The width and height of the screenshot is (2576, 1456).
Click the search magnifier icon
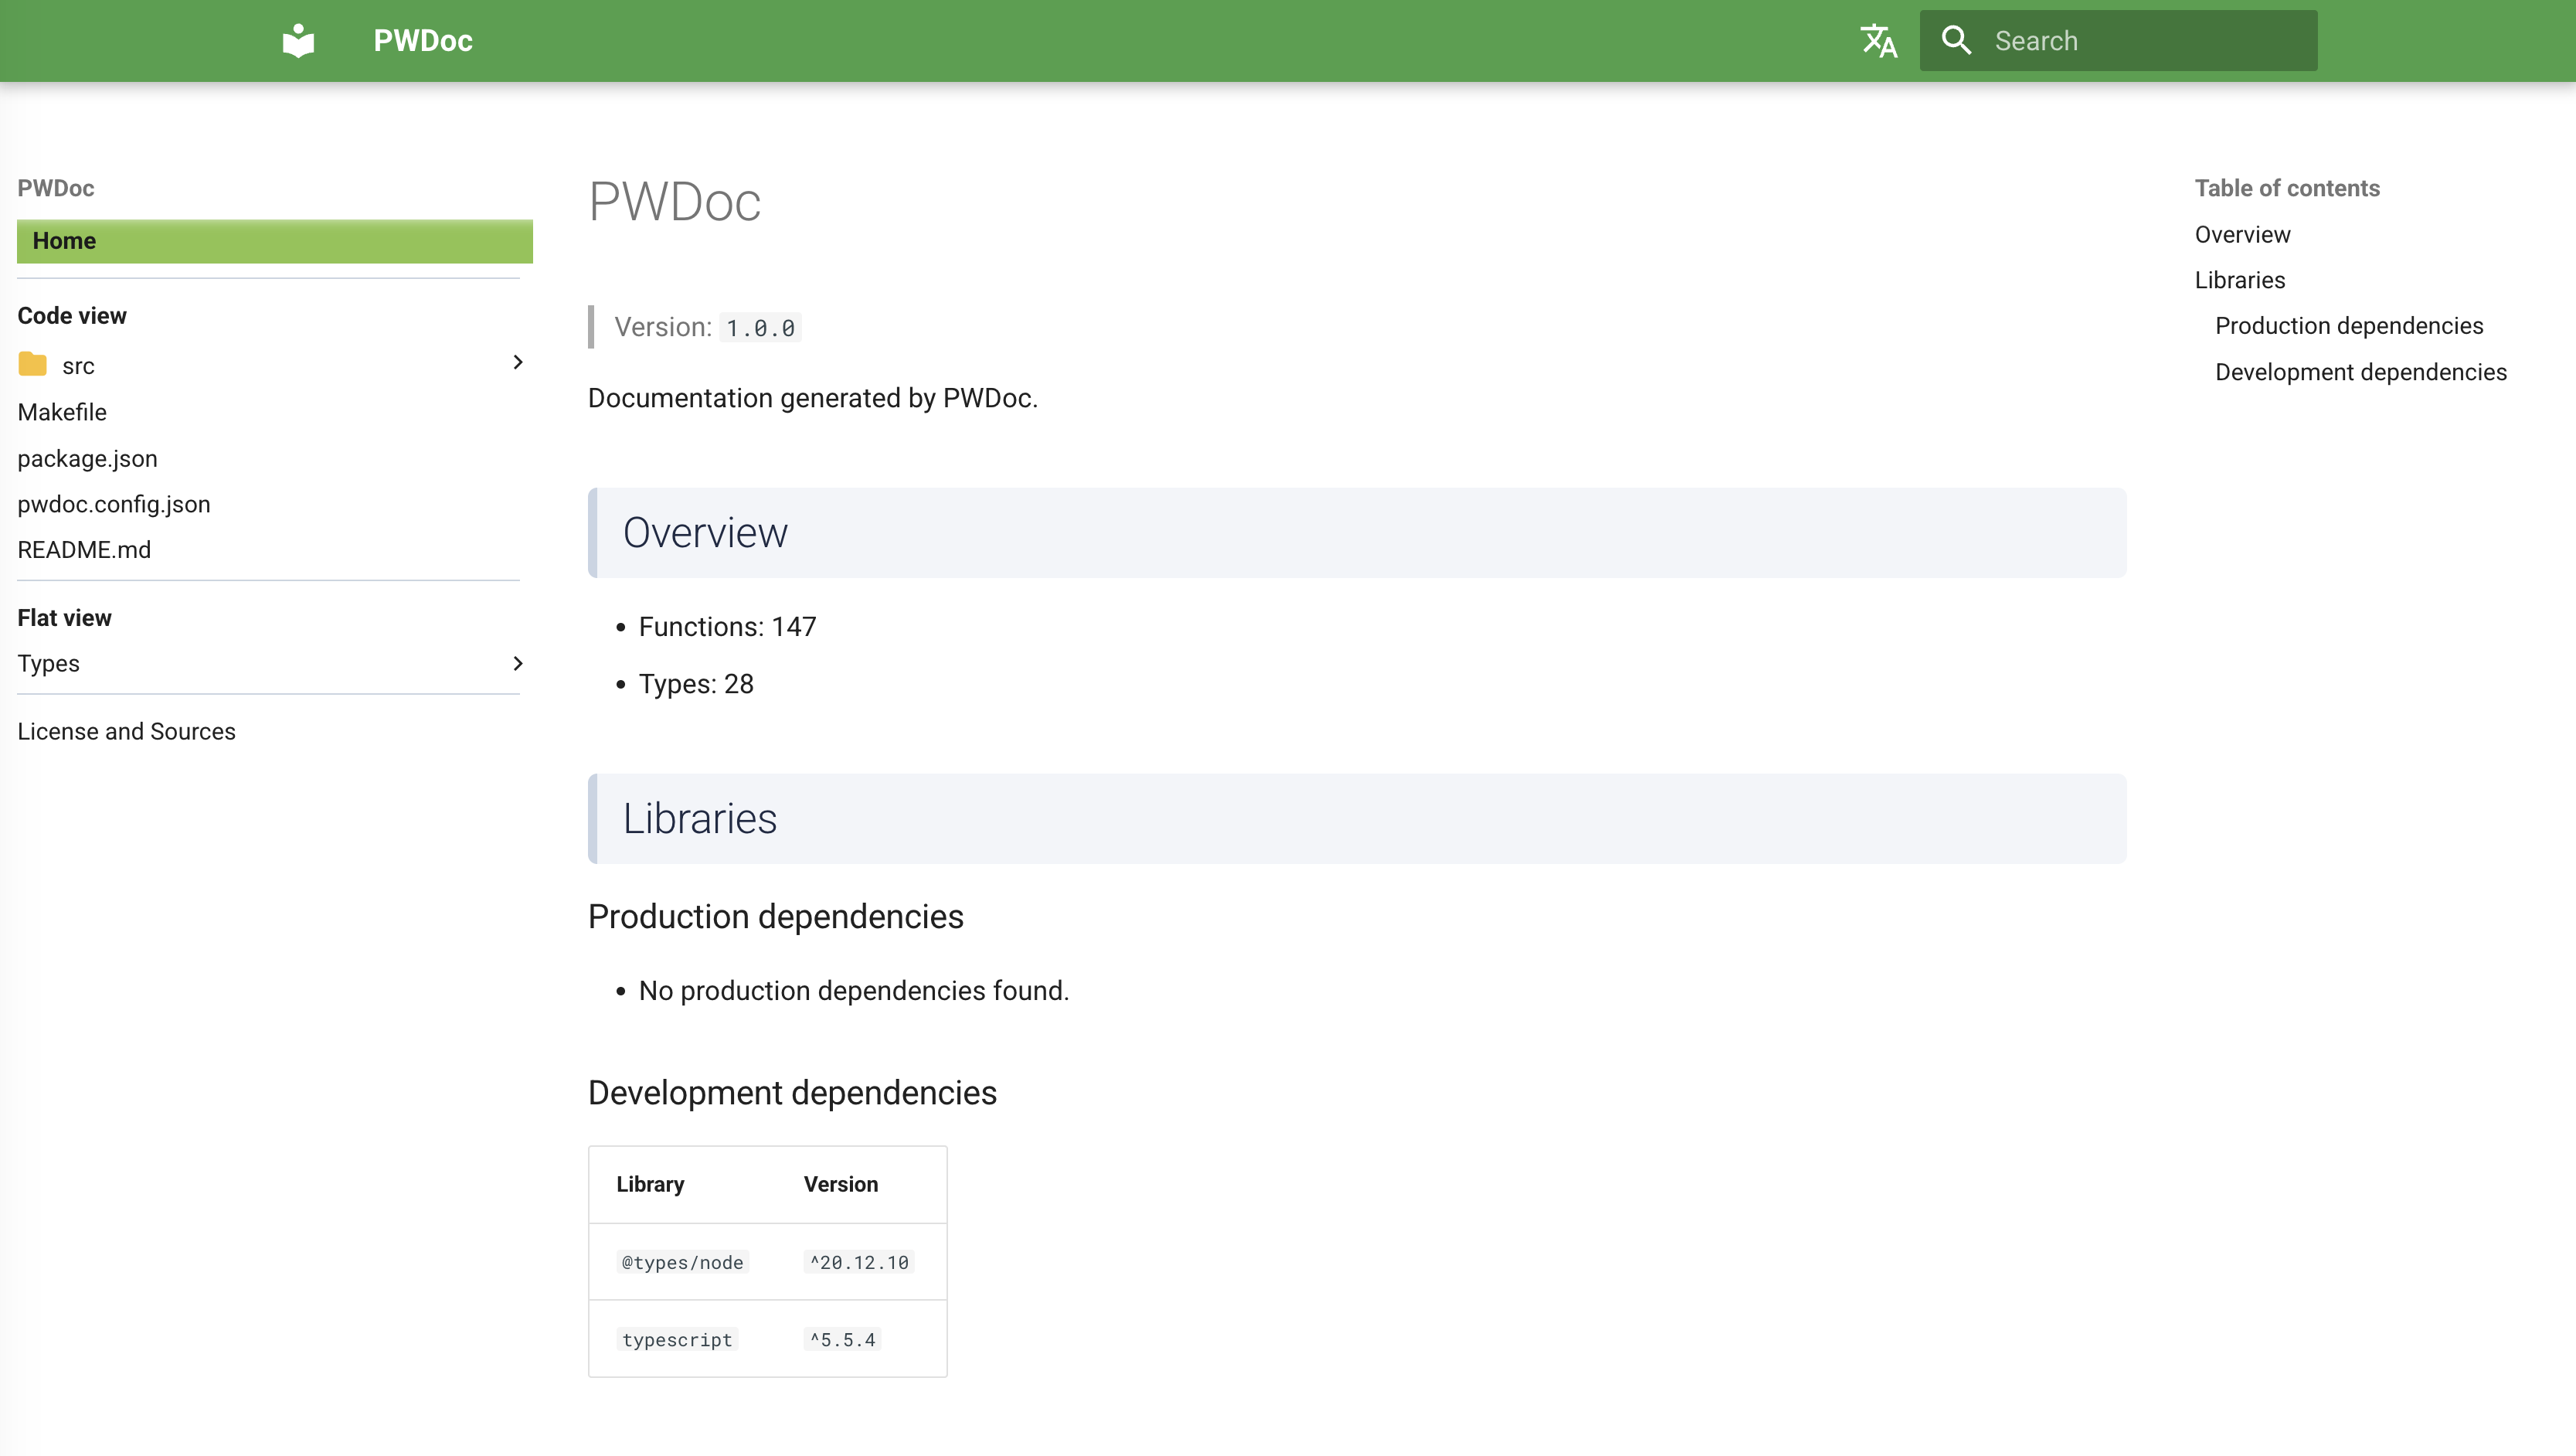[x=1956, y=40]
